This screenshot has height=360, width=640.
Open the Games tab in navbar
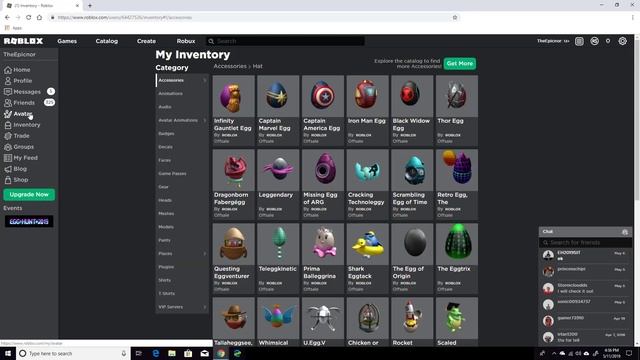(67, 41)
